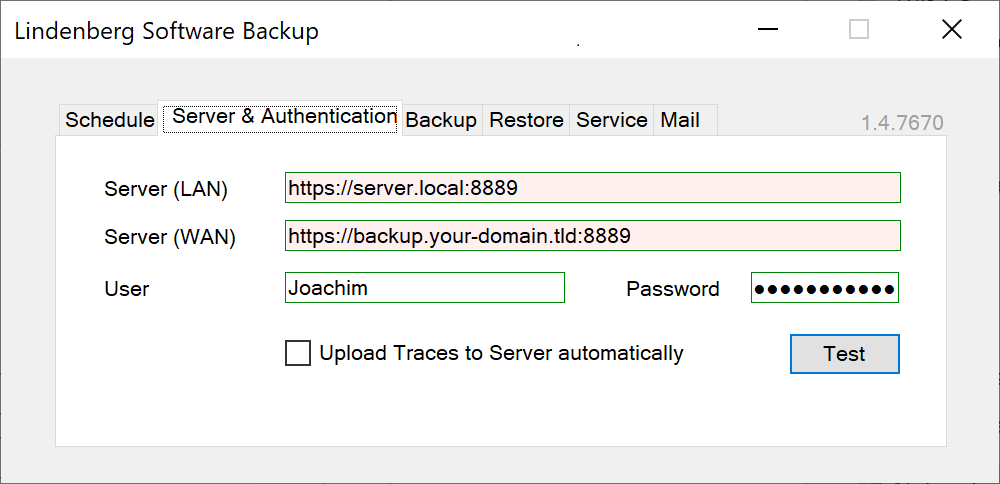Click the Server (LAN) label
The width and height of the screenshot is (1000, 484).
(166, 189)
